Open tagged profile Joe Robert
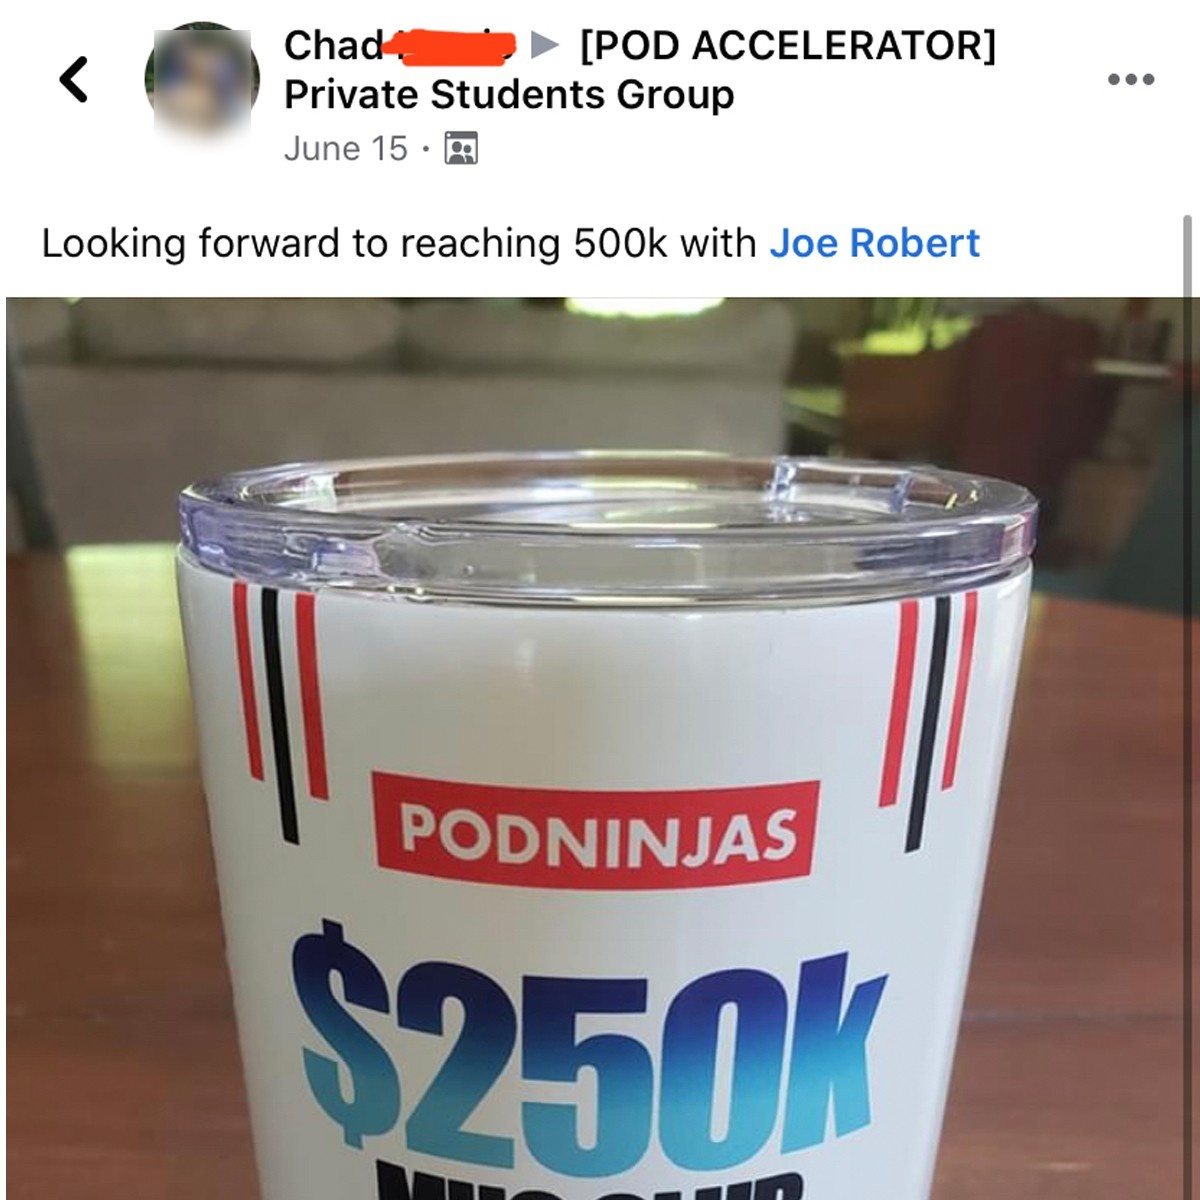1200x1200 pixels. click(x=874, y=244)
